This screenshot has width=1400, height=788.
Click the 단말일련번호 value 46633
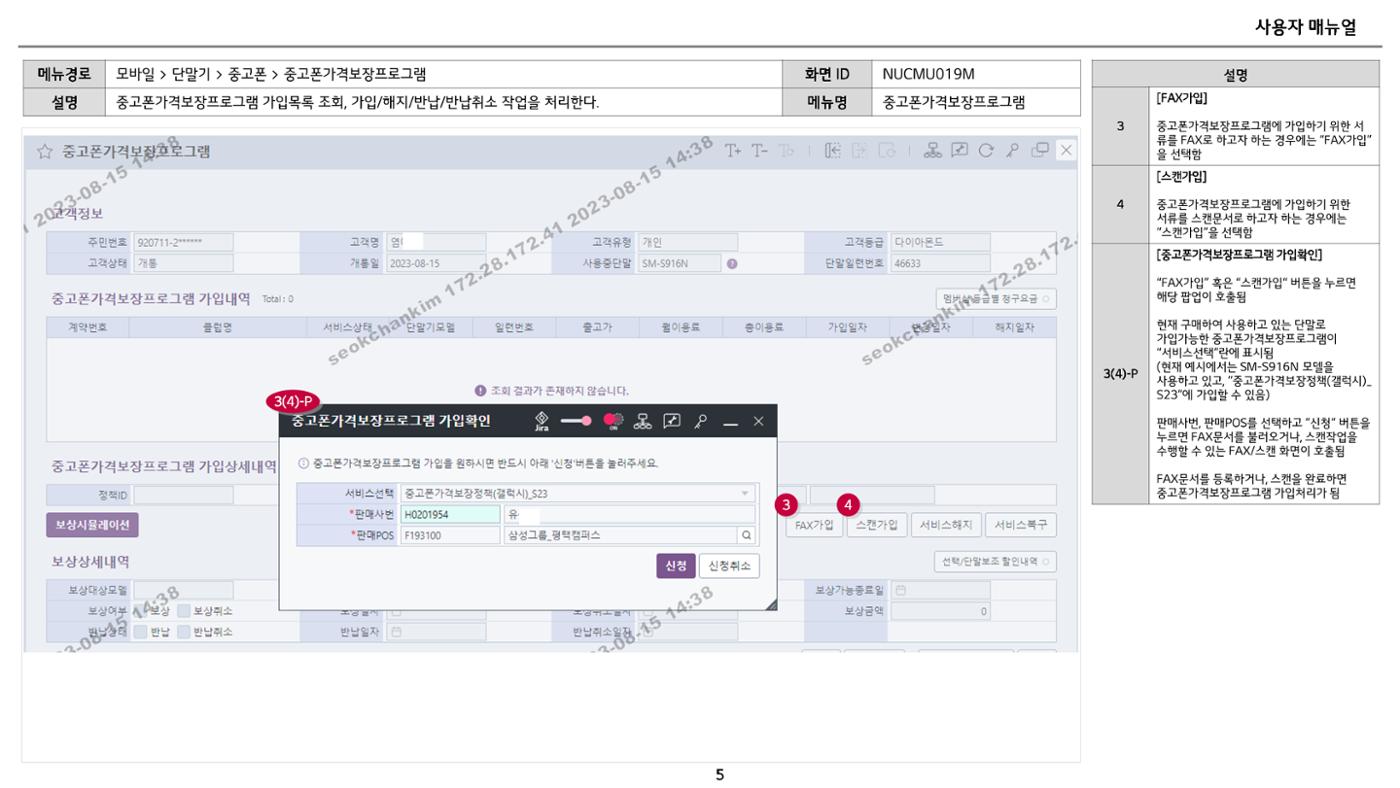pos(939,264)
